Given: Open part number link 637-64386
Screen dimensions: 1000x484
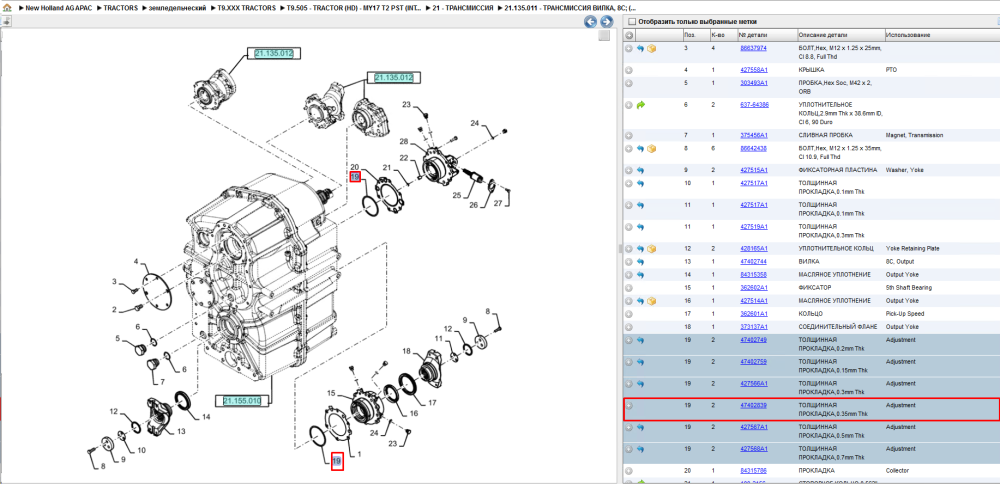Looking at the screenshot, I should pos(754,105).
